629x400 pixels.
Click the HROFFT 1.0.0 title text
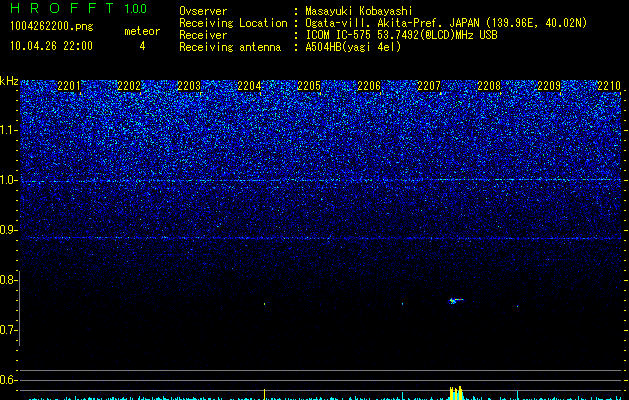coord(79,8)
